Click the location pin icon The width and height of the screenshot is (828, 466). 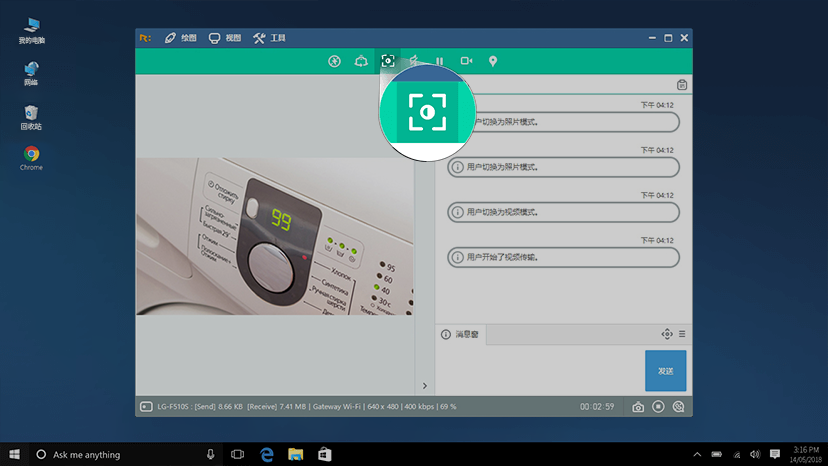(493, 61)
